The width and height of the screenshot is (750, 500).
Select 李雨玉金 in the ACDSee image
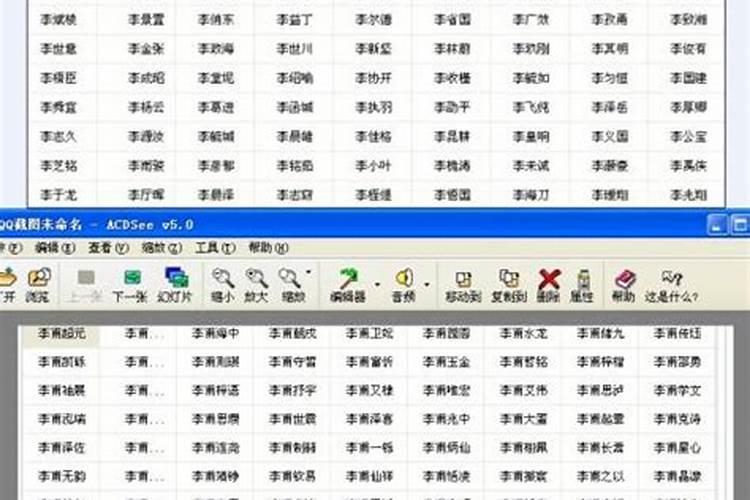click(x=446, y=362)
